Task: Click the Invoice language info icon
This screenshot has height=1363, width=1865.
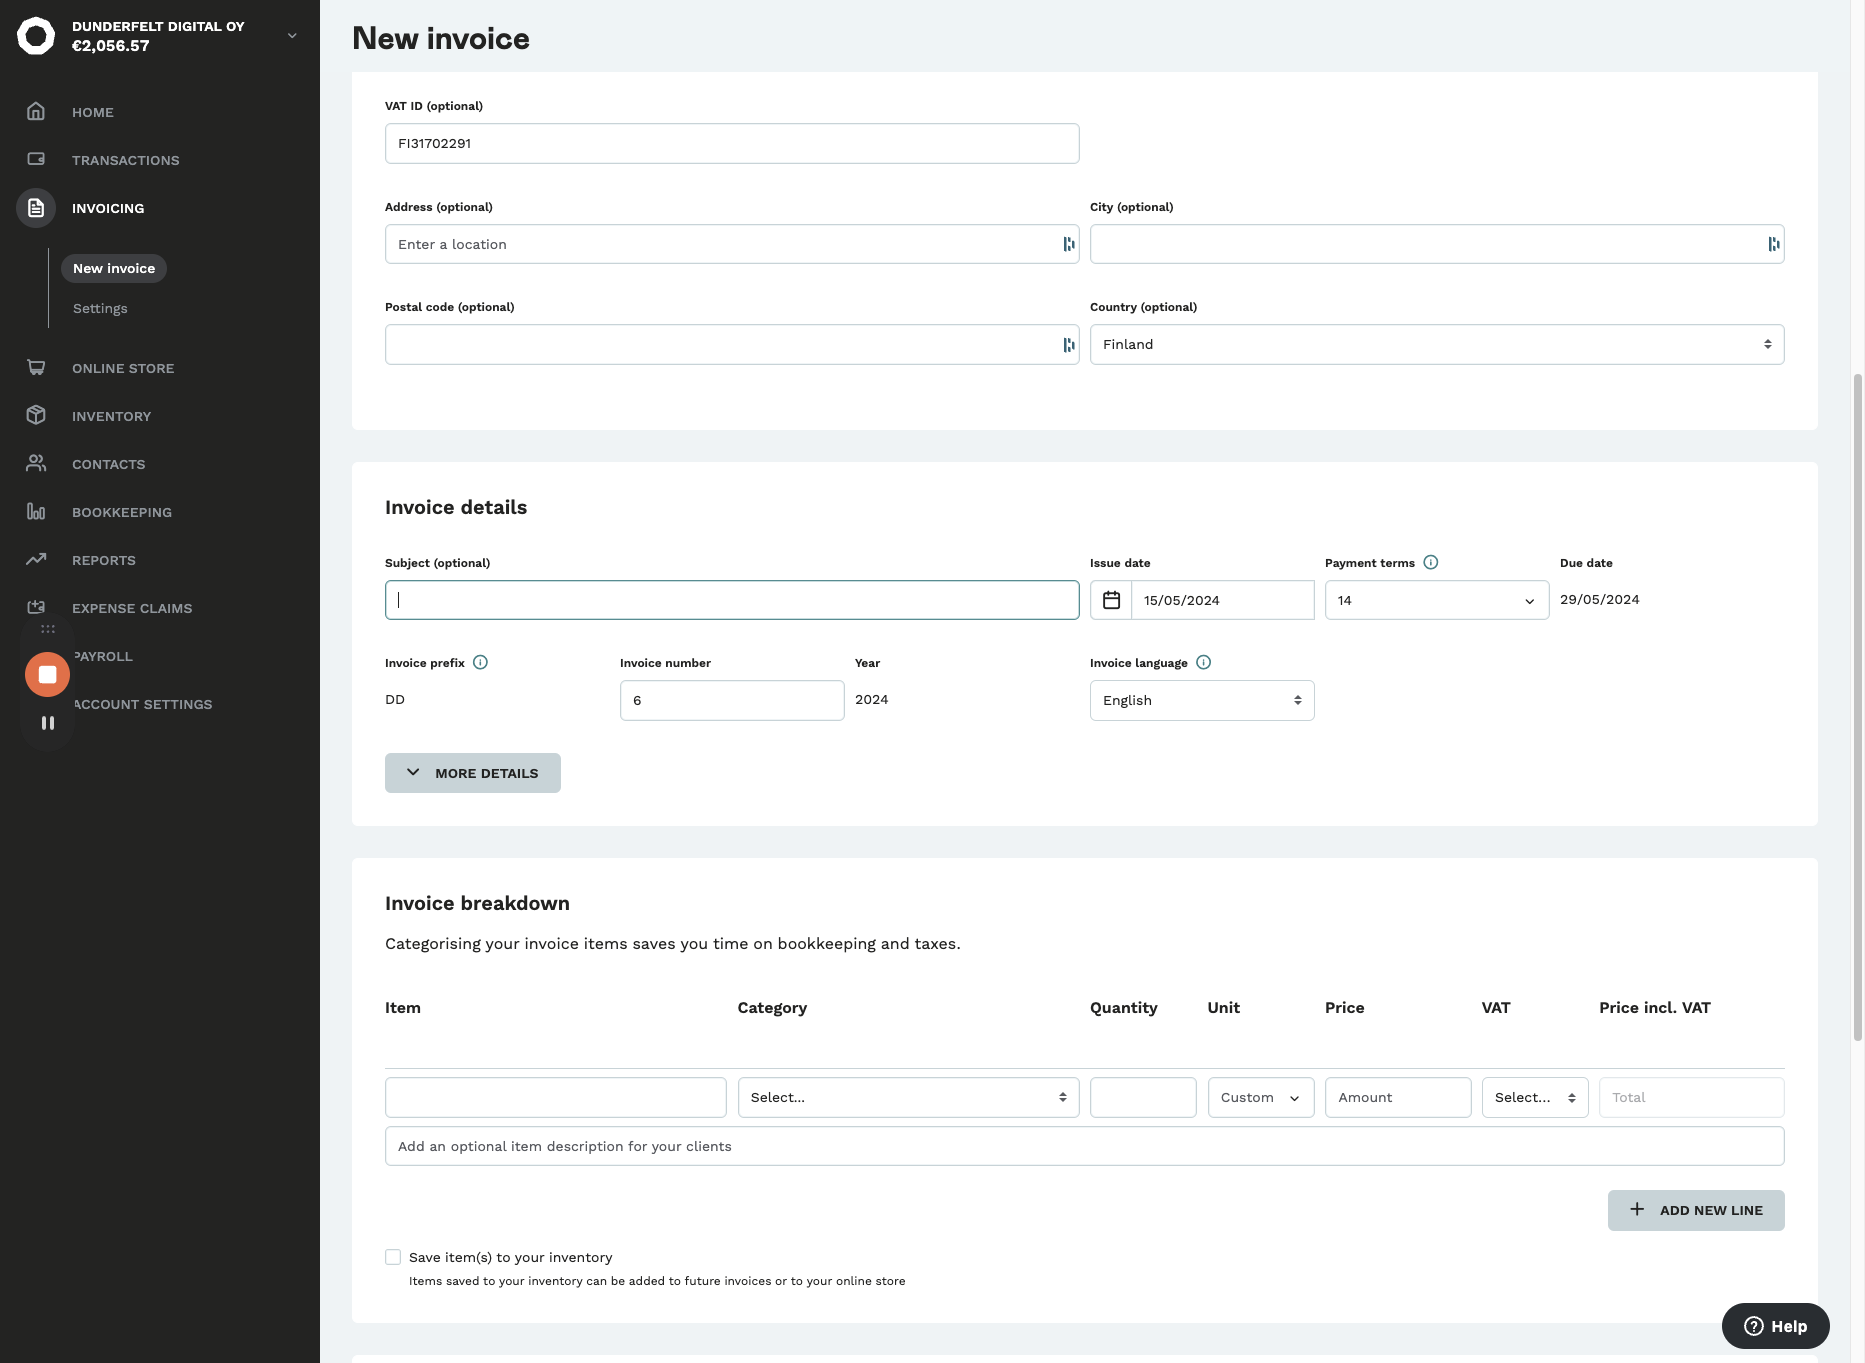Action: (1204, 662)
